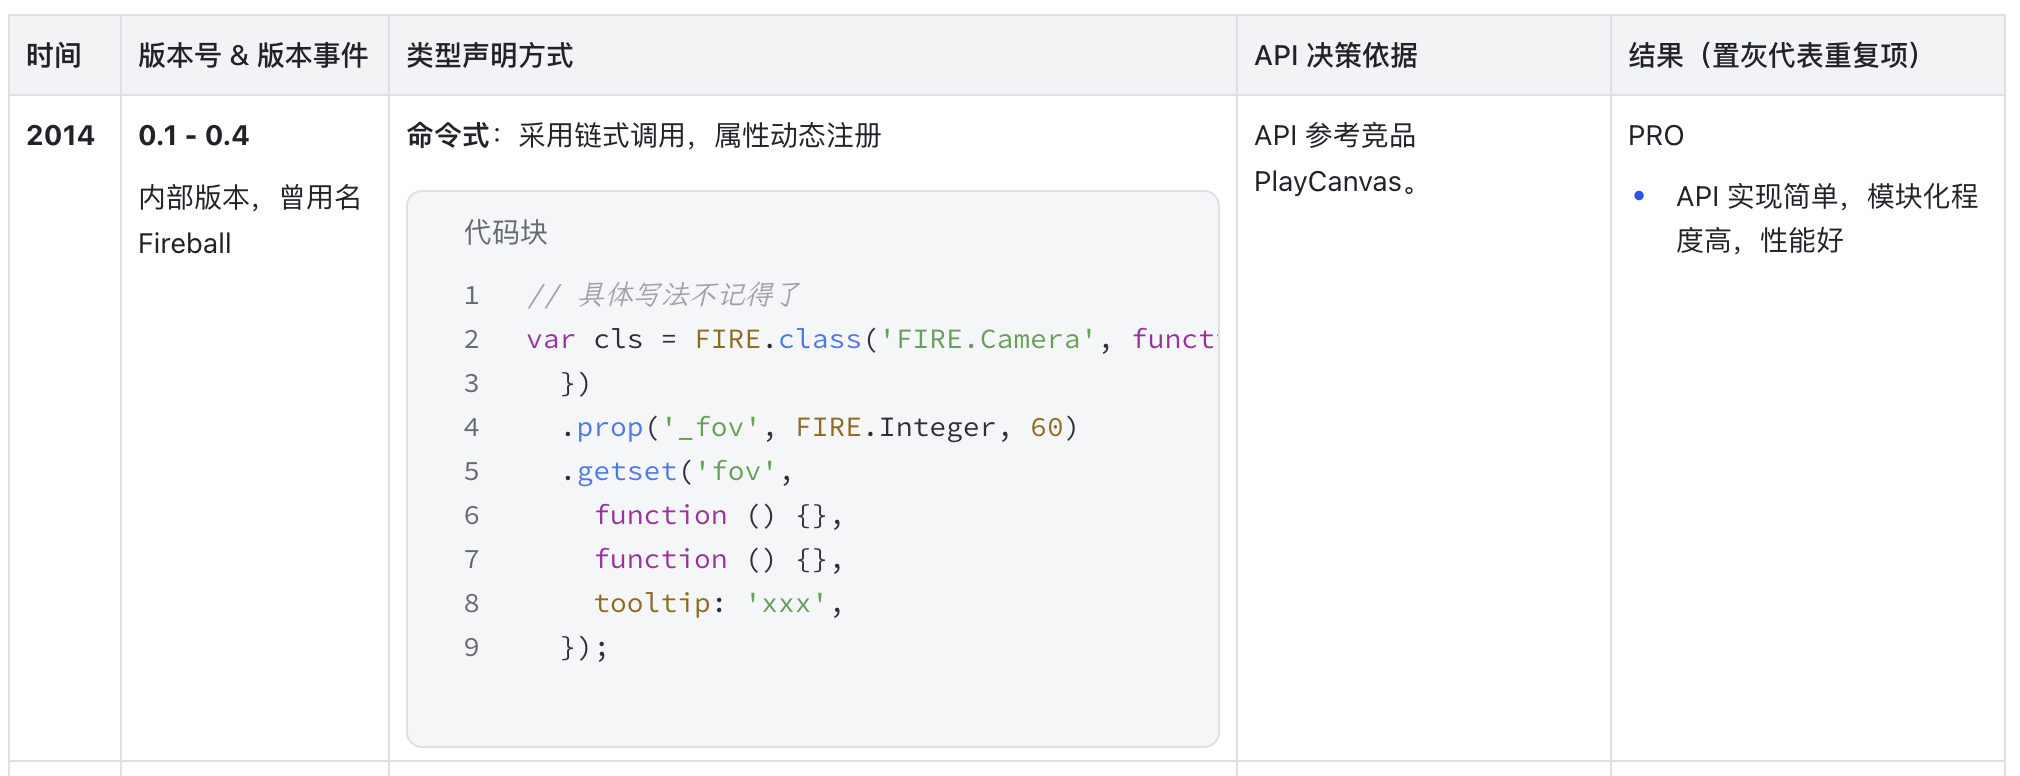Click the 类型声明方式 column header
The image size is (2020, 776).
coord(490,56)
